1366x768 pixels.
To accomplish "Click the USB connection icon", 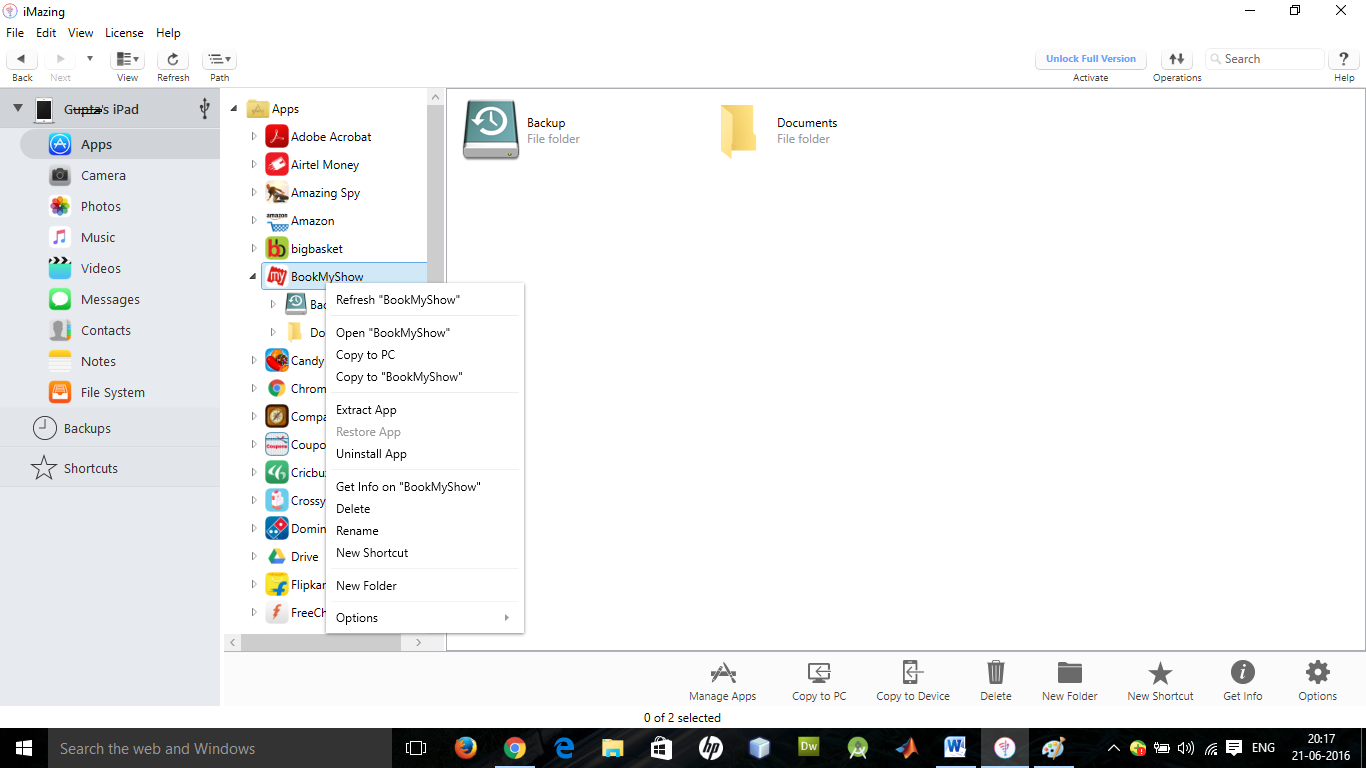I will [205, 108].
